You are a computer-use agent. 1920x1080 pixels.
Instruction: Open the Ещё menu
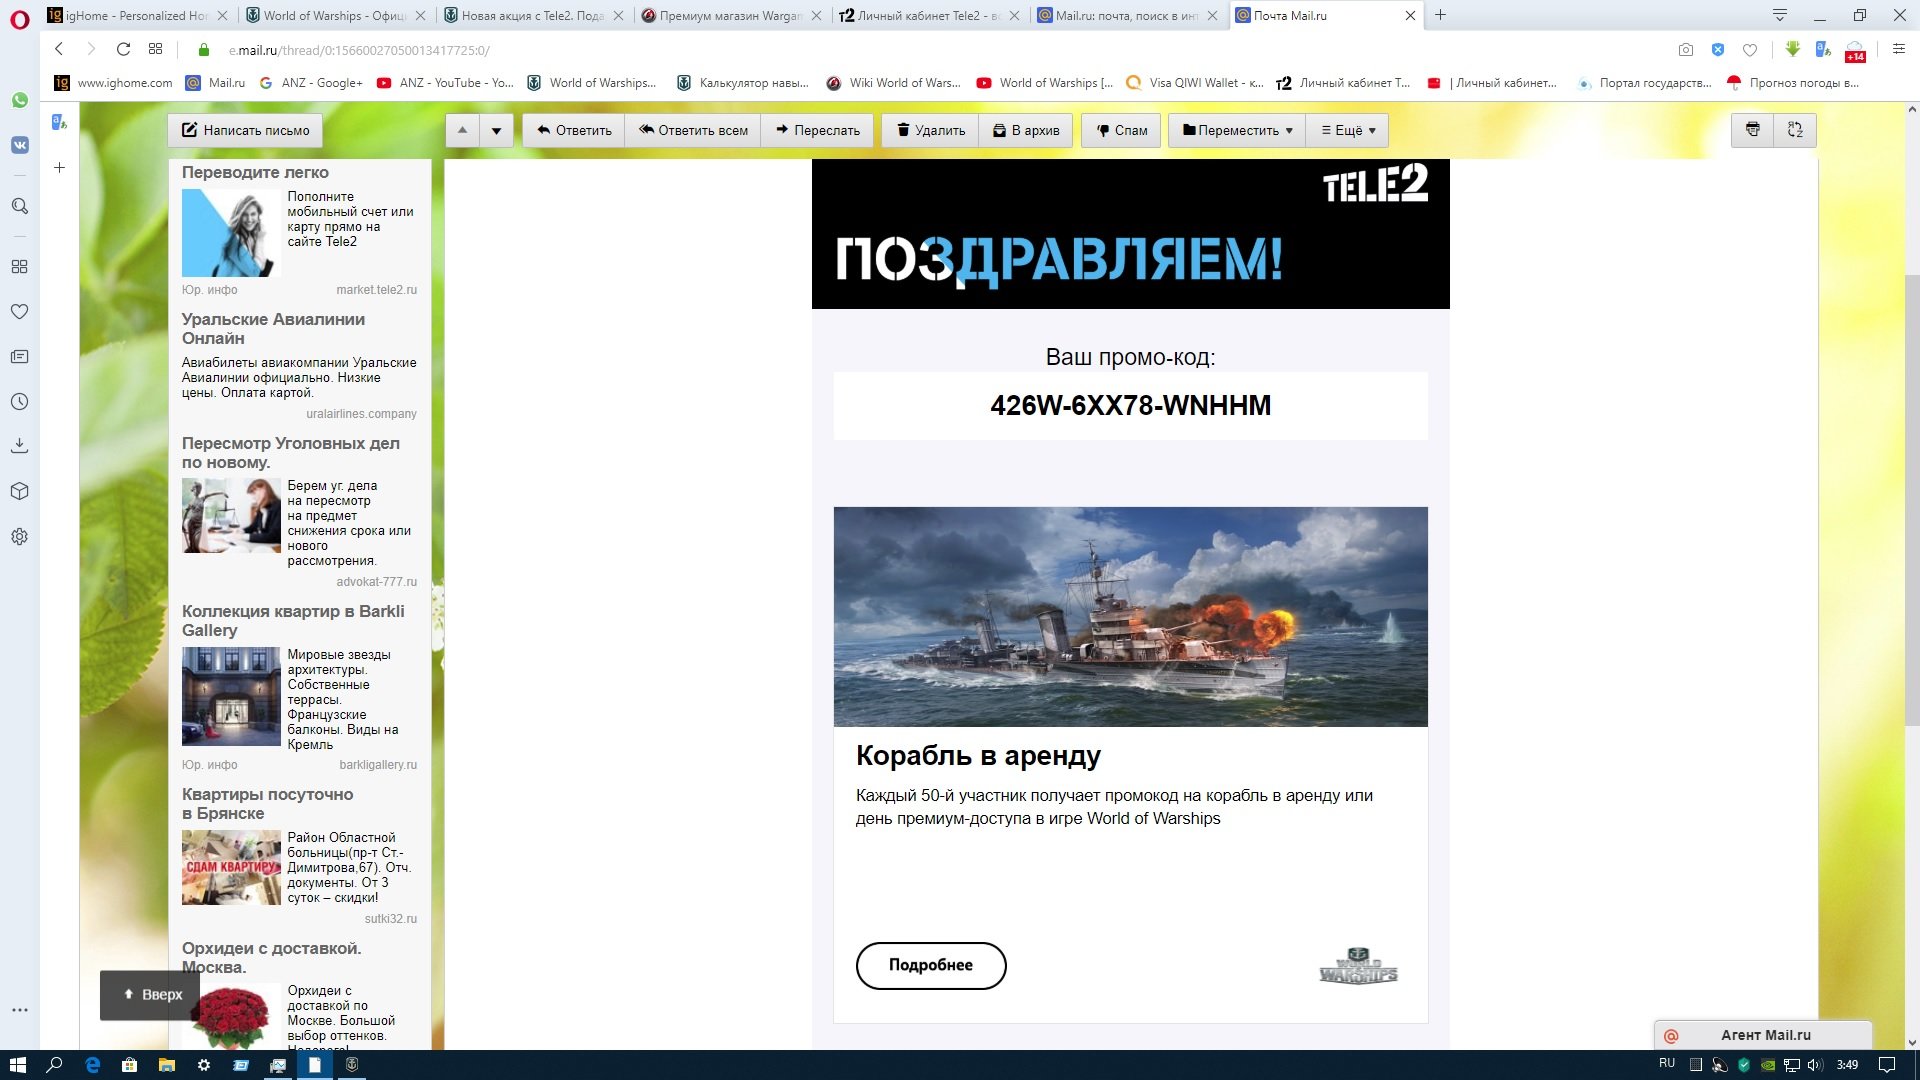[x=1348, y=130]
